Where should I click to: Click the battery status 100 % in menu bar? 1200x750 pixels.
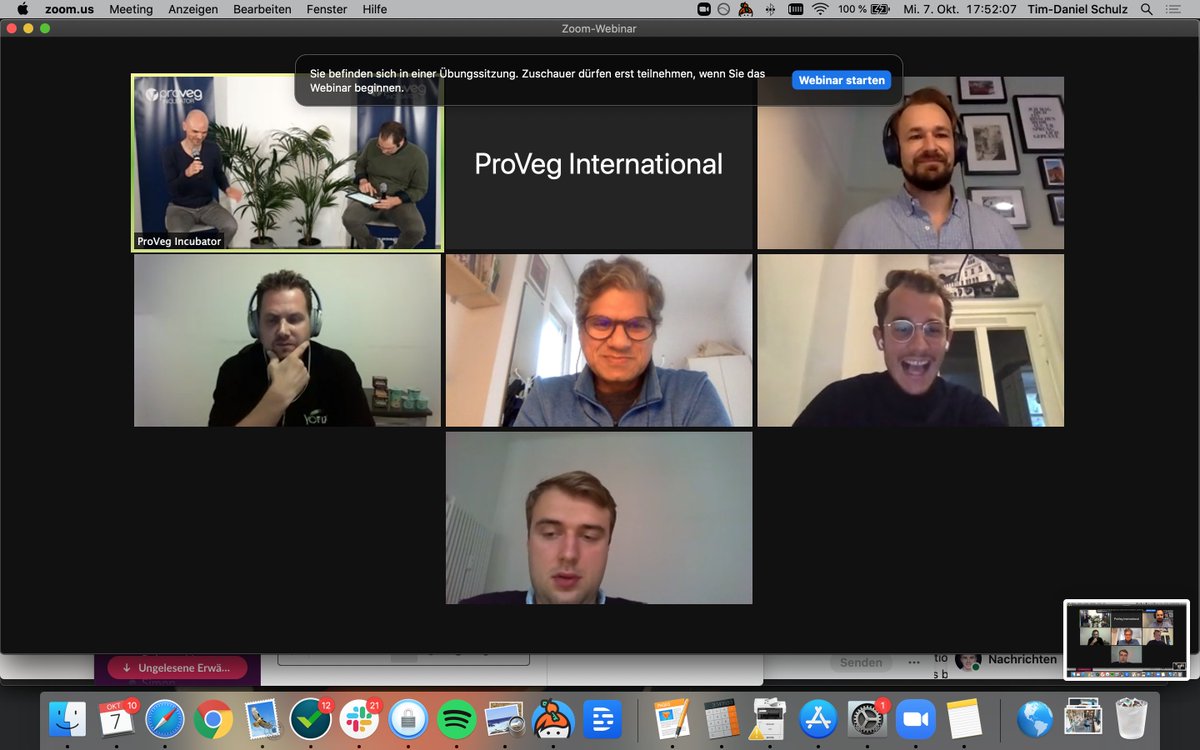864,9
